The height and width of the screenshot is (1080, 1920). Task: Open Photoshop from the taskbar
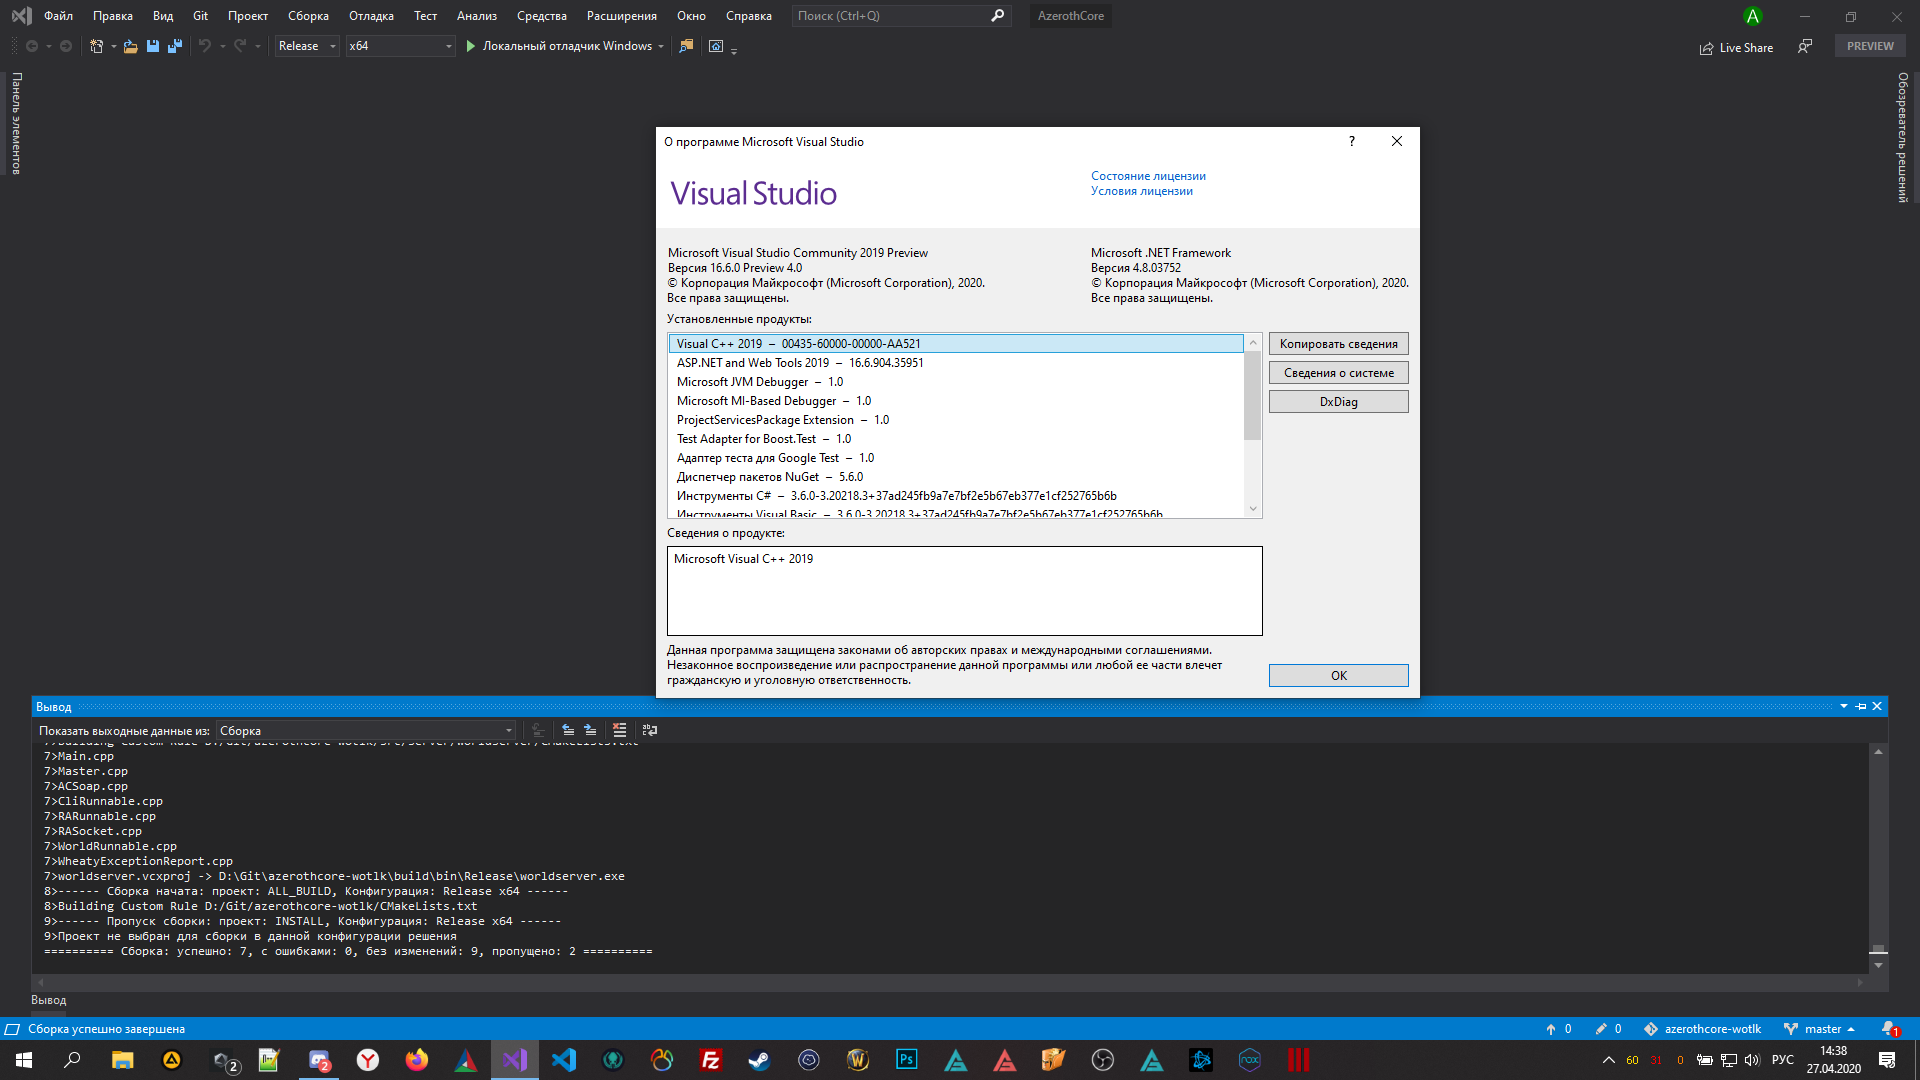click(907, 1060)
